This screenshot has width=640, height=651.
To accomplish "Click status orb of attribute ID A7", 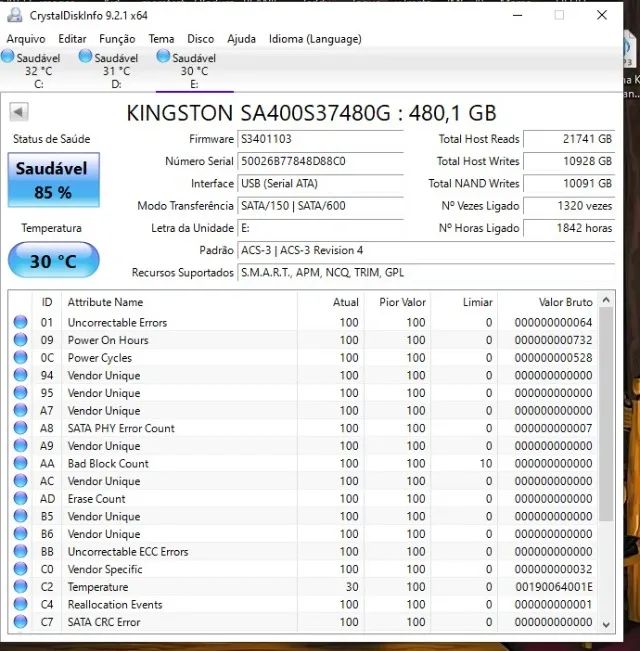I will pyautogui.click(x=20, y=410).
